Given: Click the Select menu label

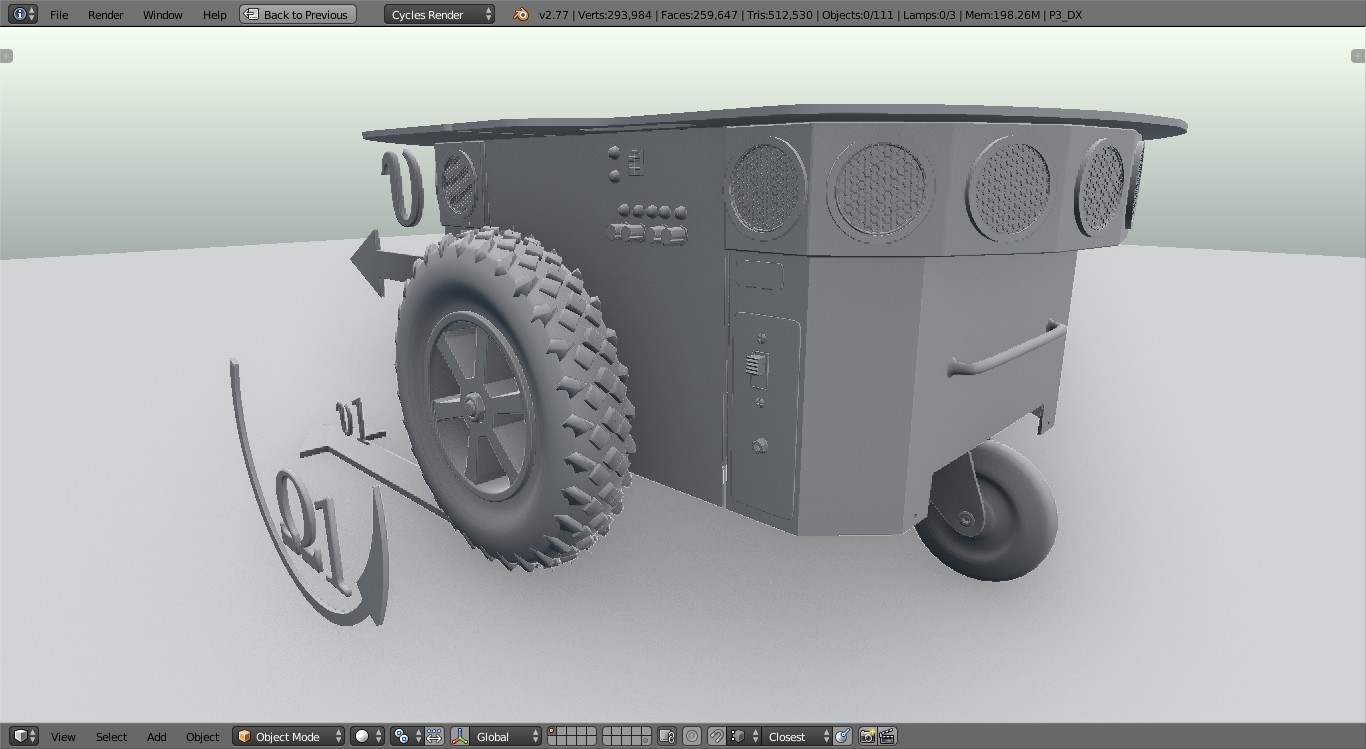Looking at the screenshot, I should 110,736.
